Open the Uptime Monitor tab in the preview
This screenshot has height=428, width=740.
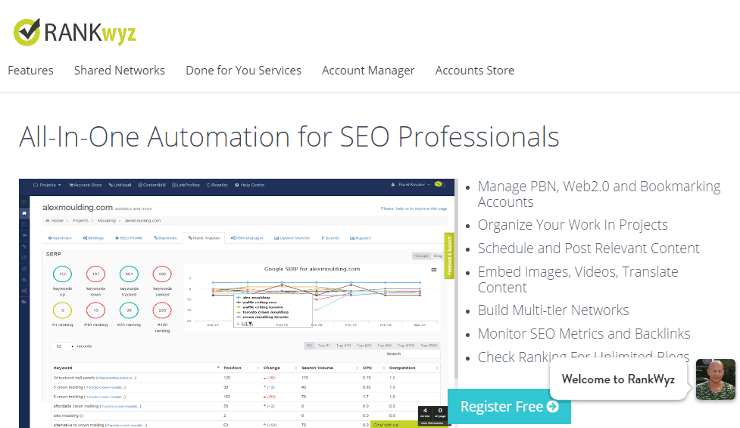click(292, 238)
